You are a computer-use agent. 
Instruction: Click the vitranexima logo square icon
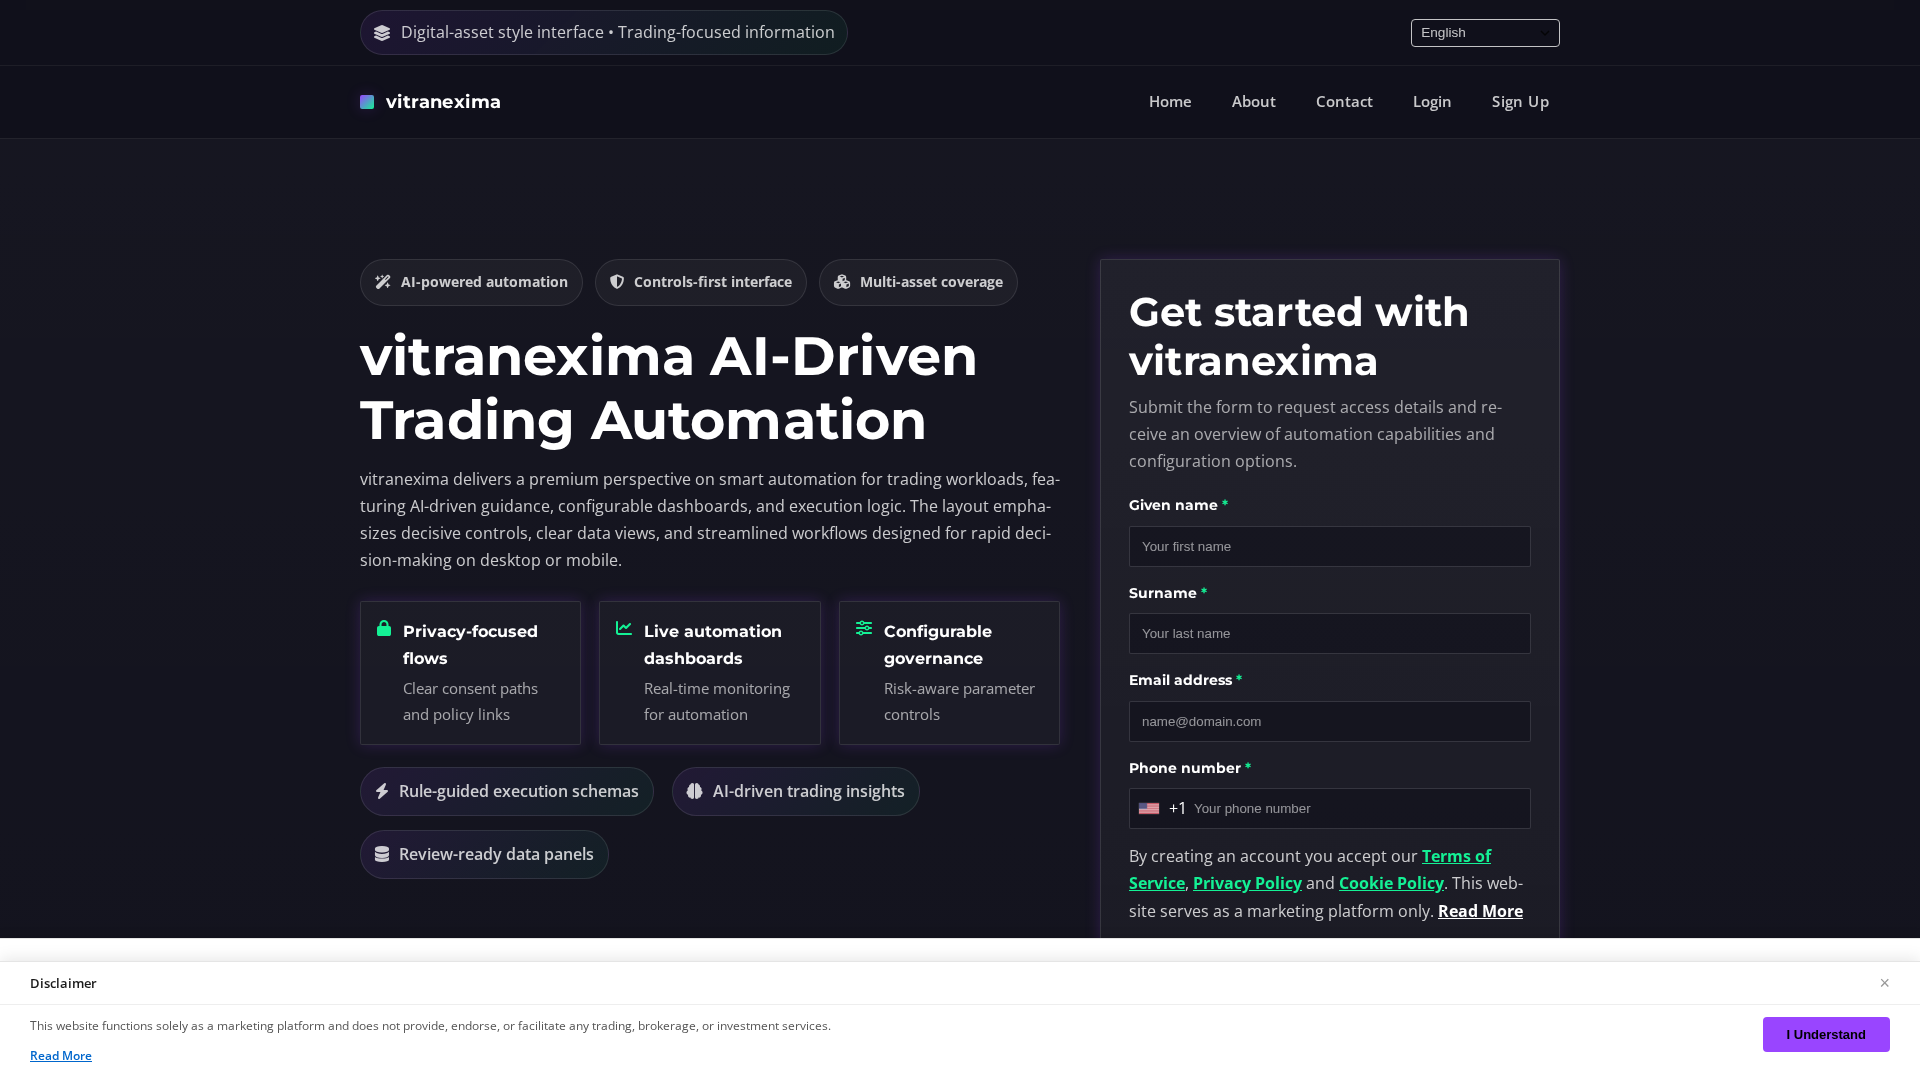click(367, 102)
